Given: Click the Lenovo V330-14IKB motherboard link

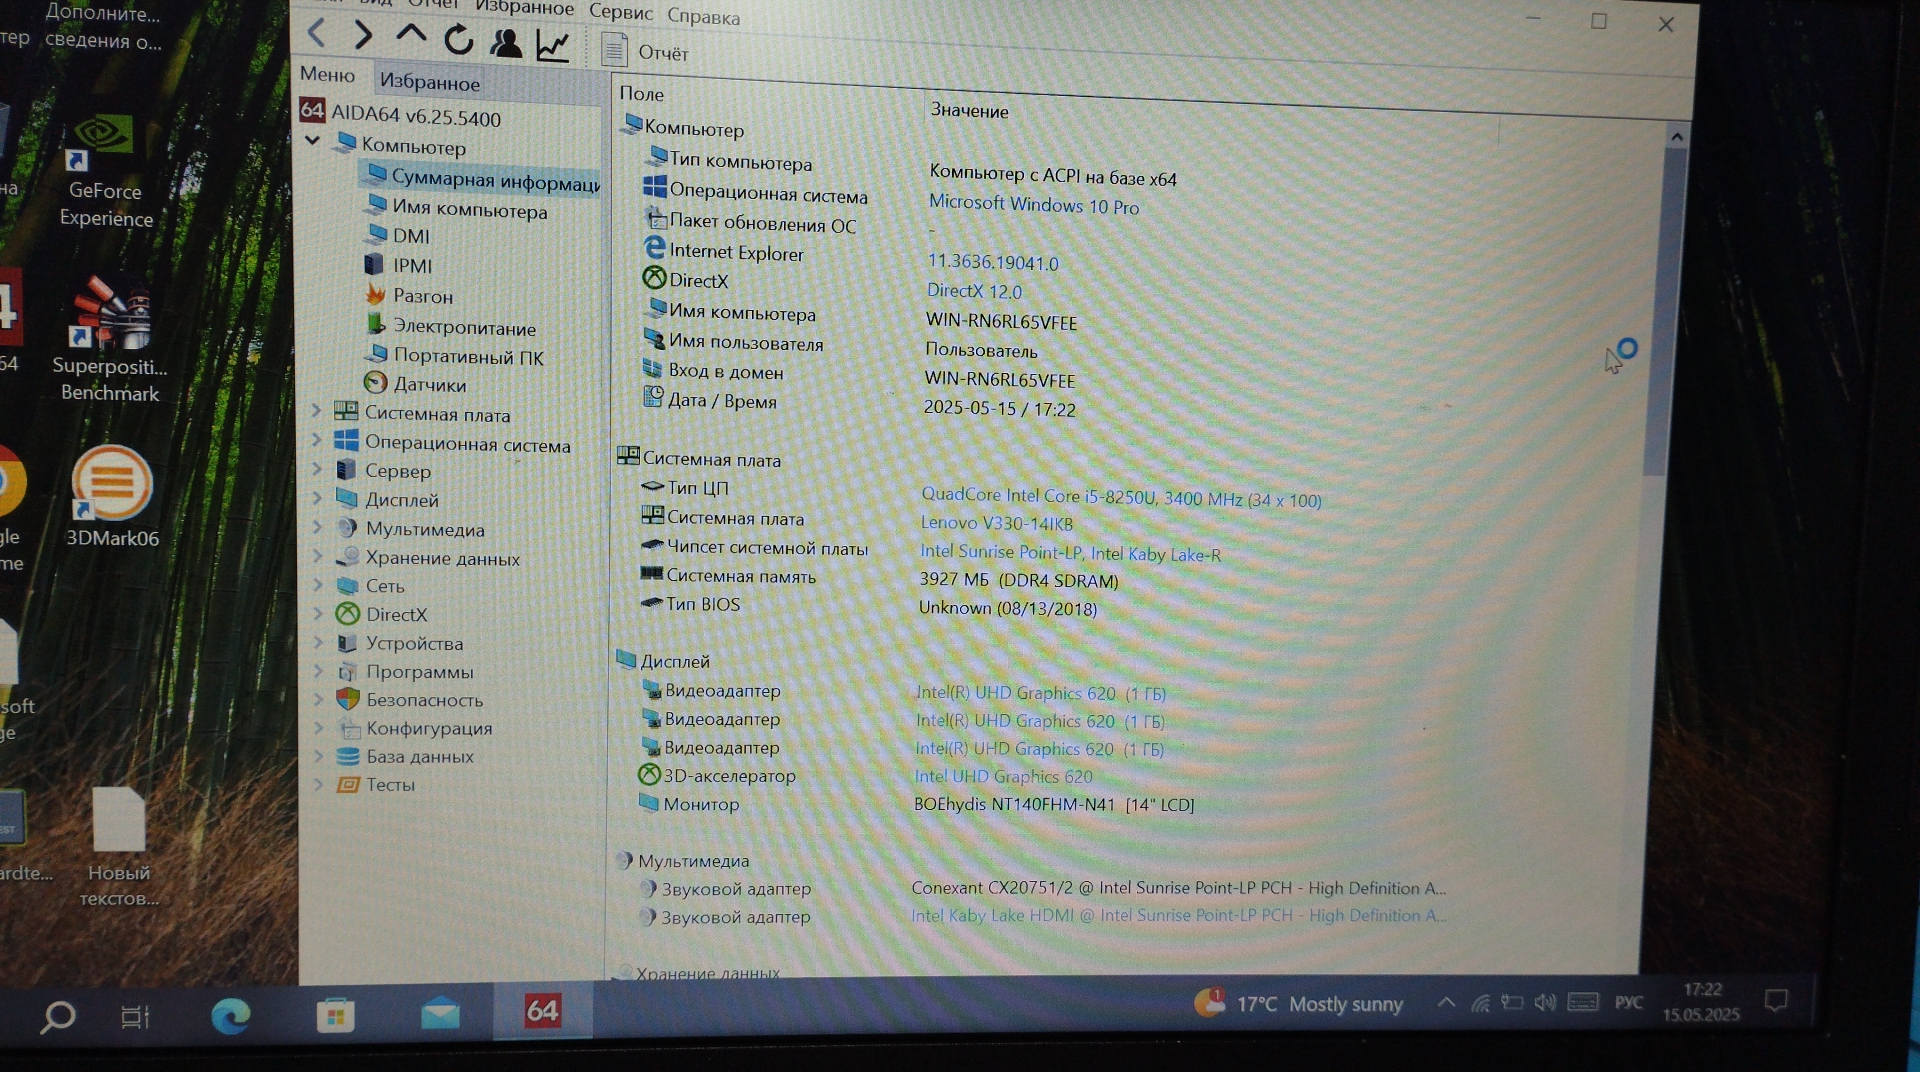Looking at the screenshot, I should [x=996, y=523].
